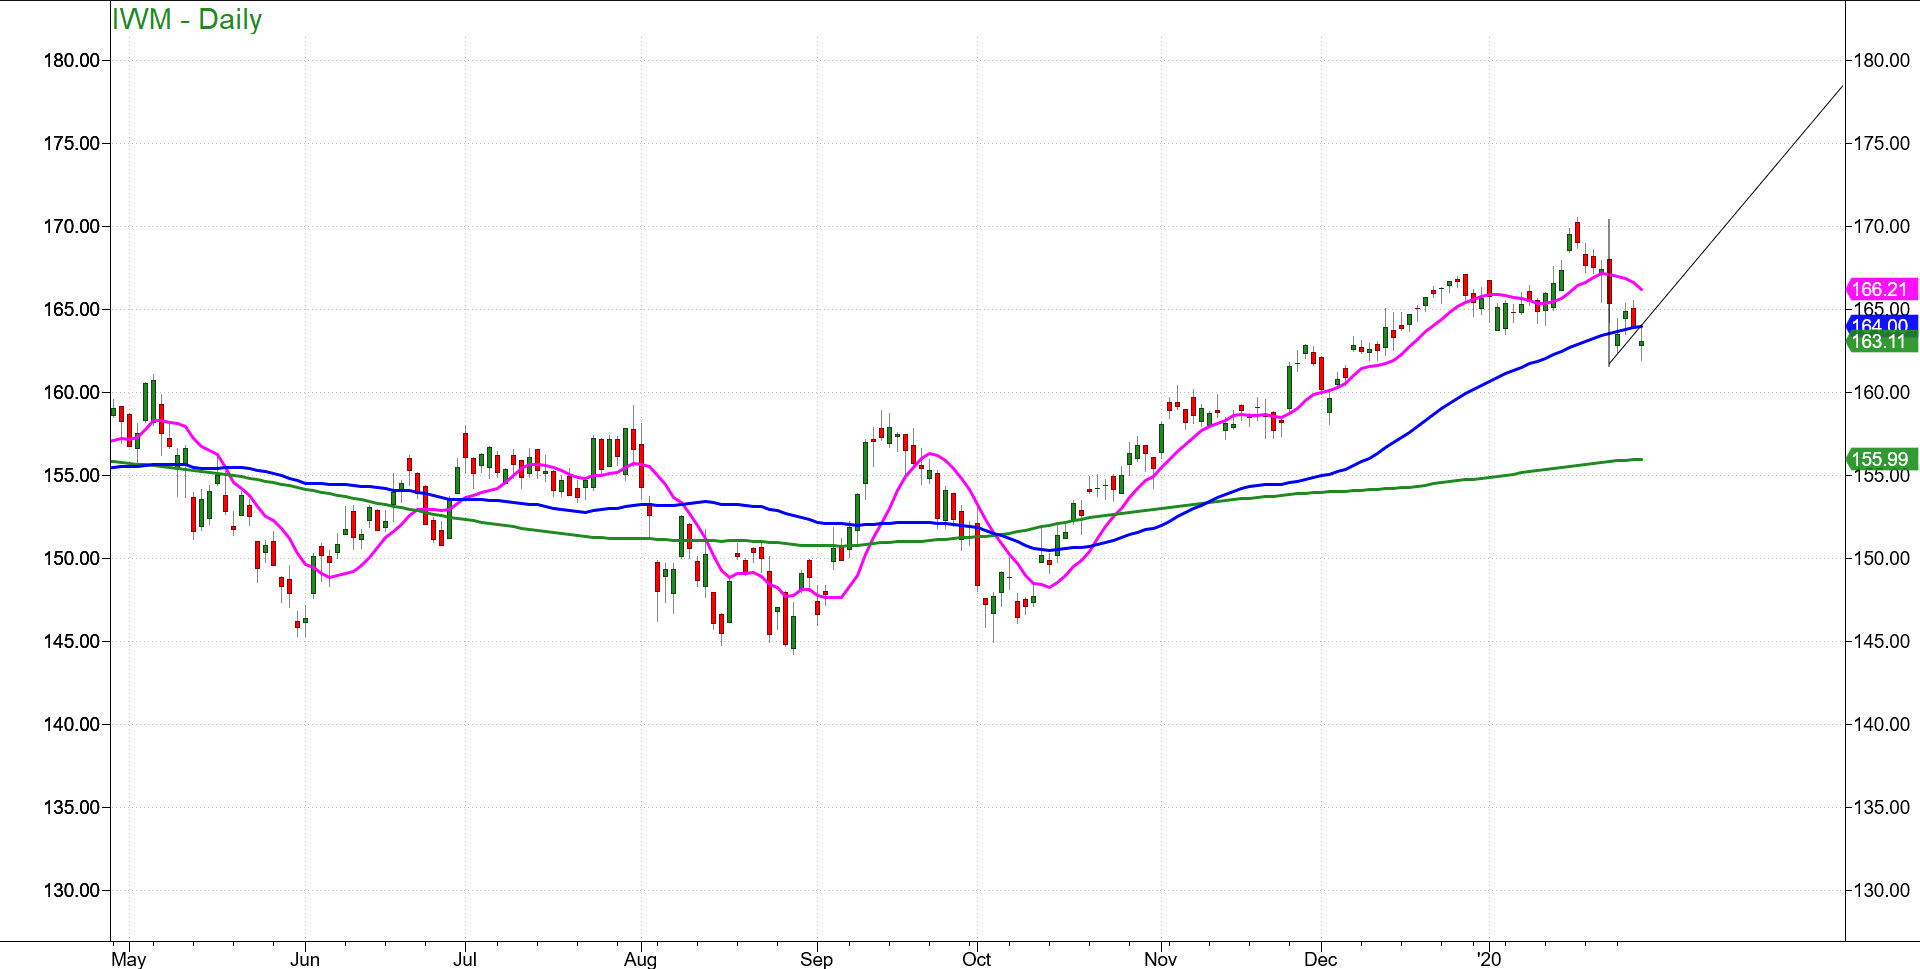Click the Sep label on time axis
The image size is (1920, 969).
816,959
